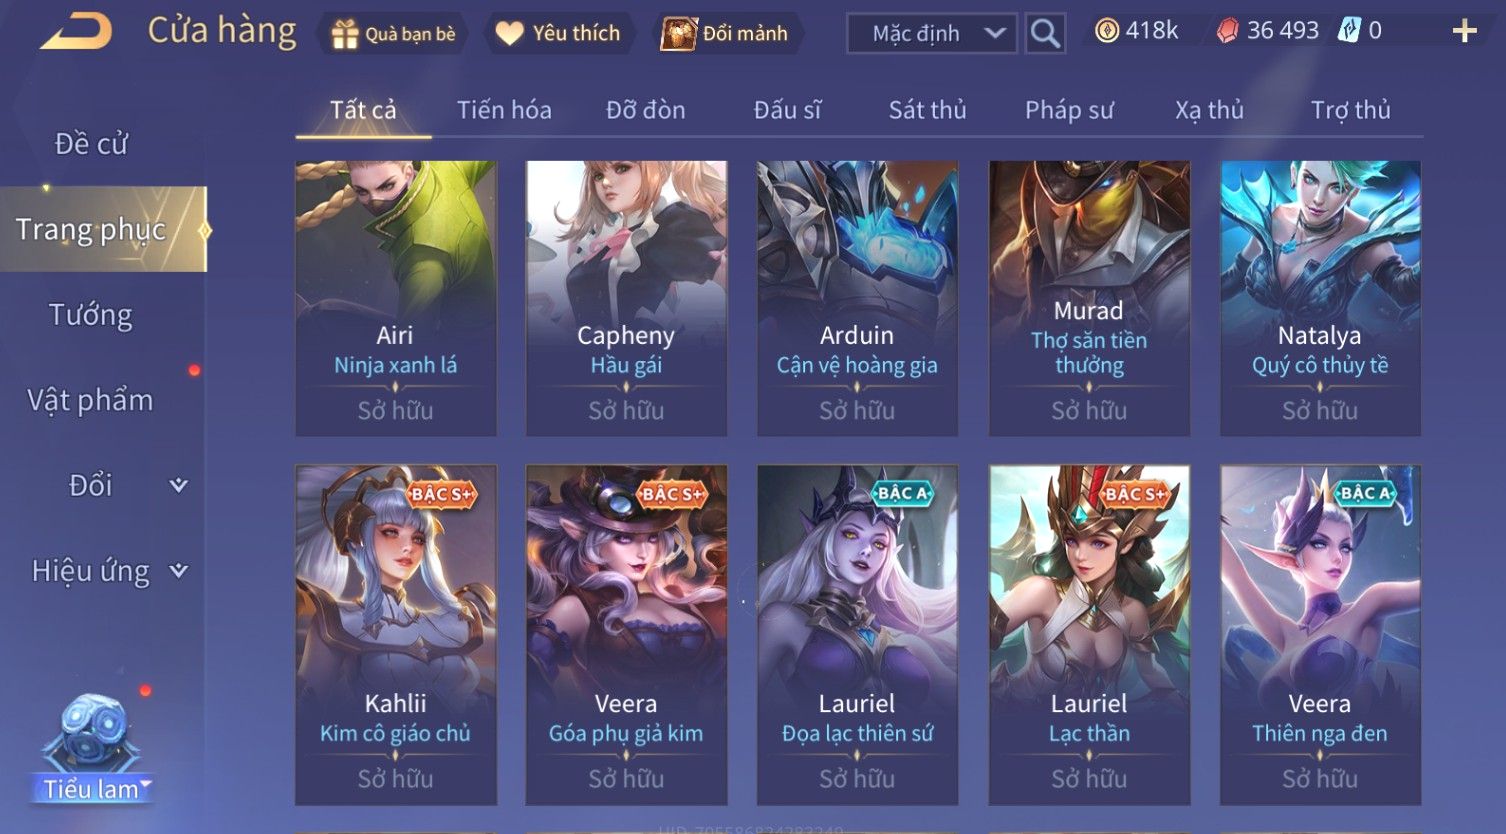This screenshot has width=1506, height=834.
Task: Open the gold coin balance 418k
Action: click(x=1137, y=31)
